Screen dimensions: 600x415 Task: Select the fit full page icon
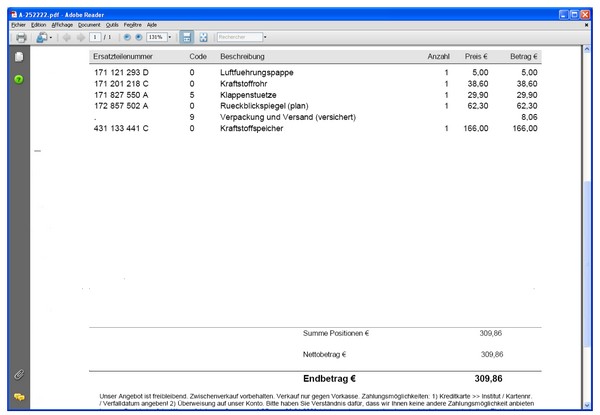[x=203, y=37]
